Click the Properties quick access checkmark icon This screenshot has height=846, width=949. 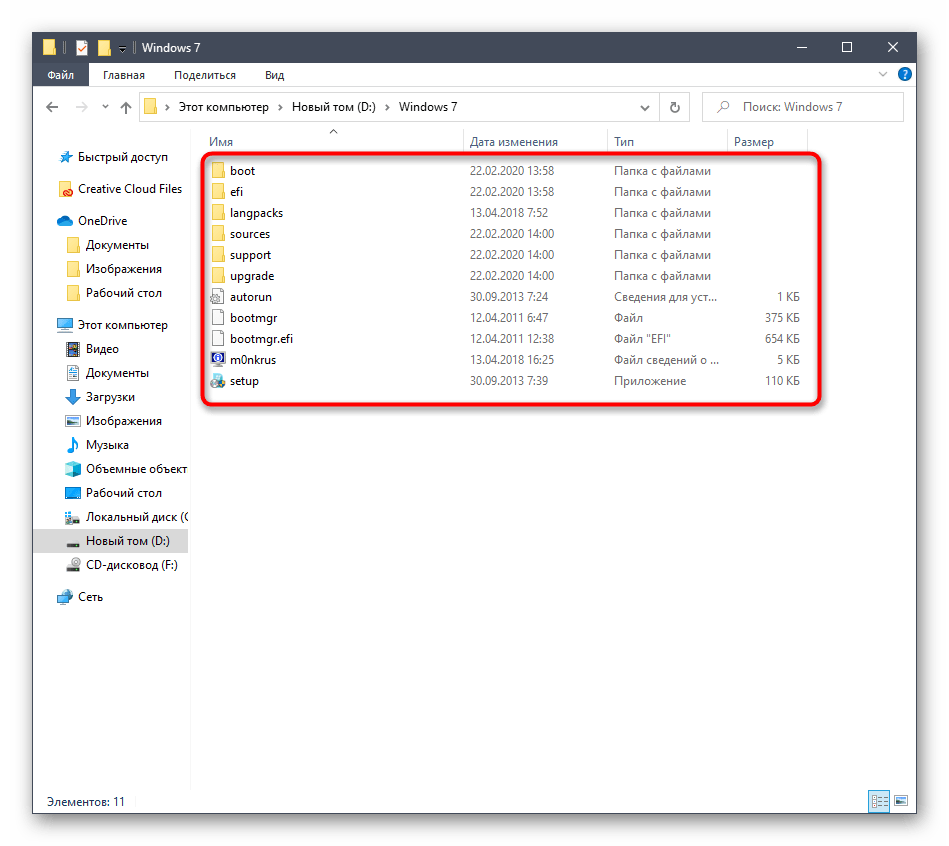[82, 47]
